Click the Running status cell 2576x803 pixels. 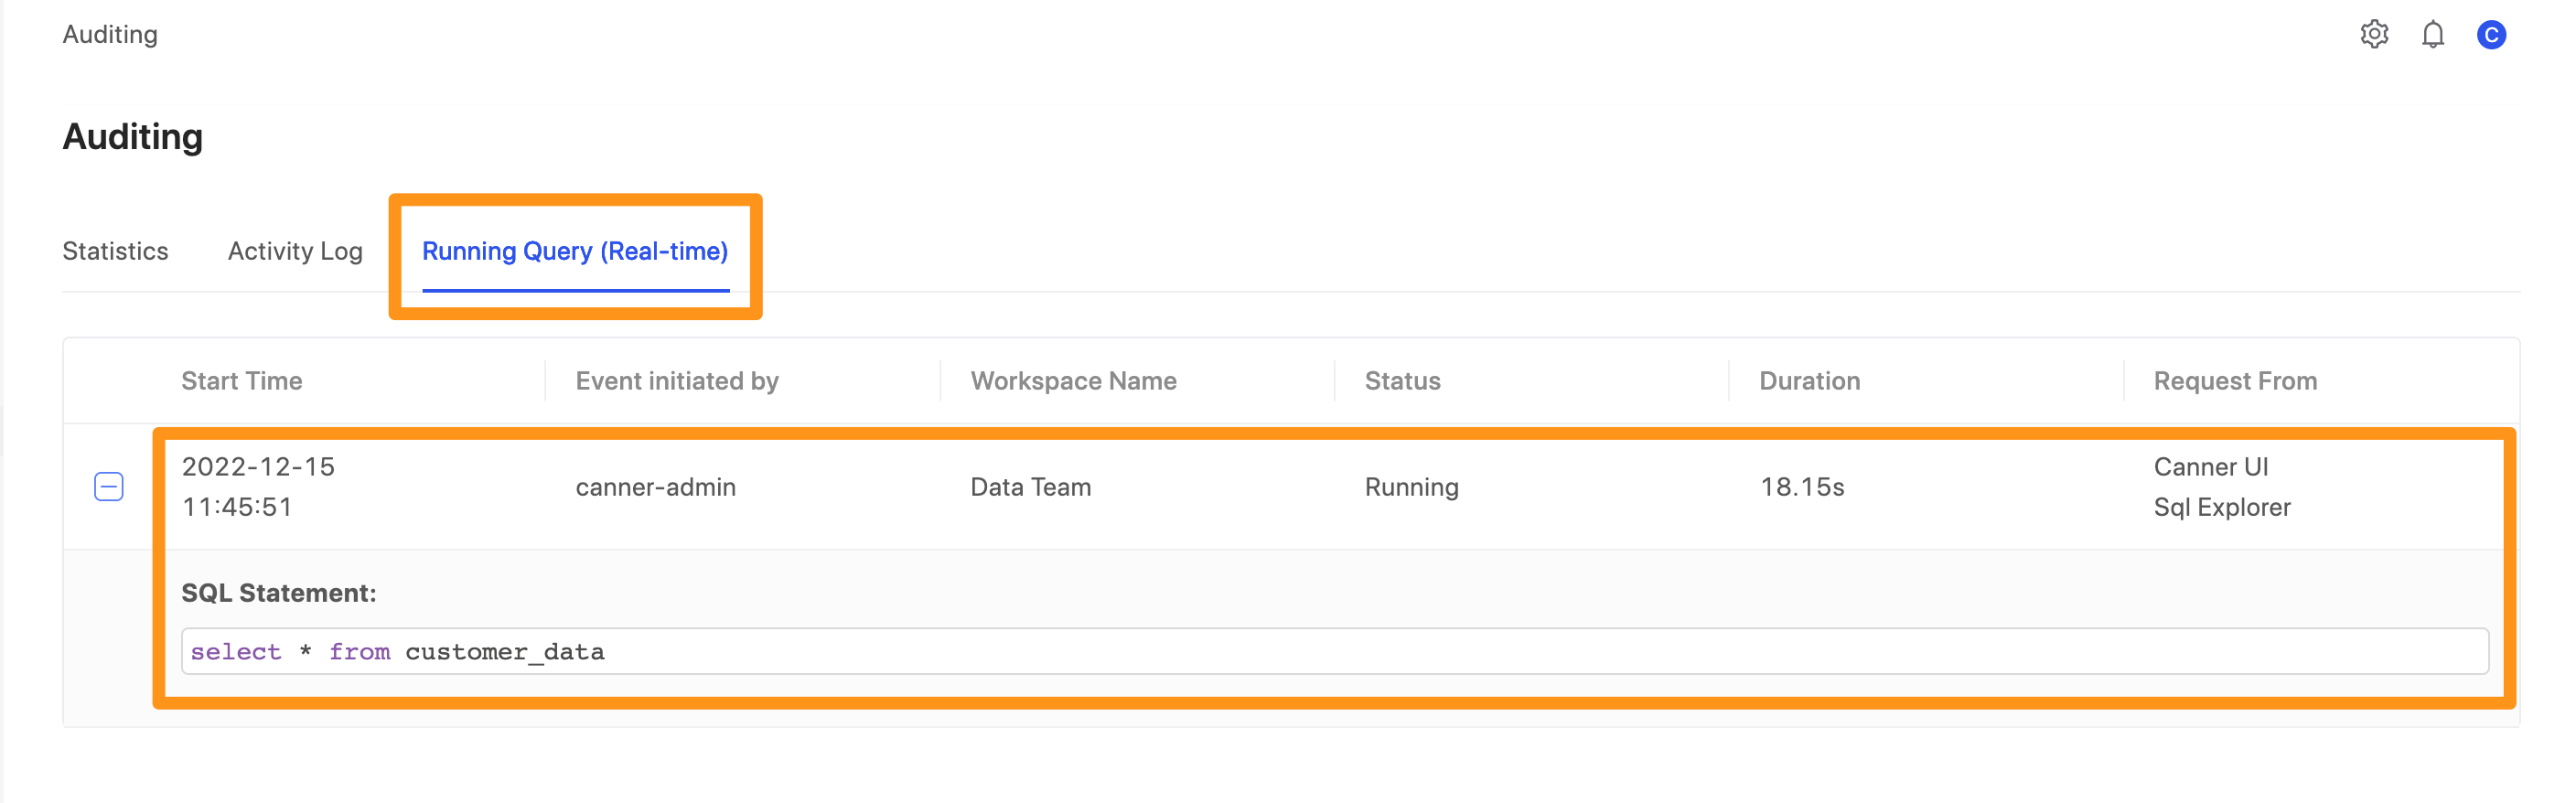(x=1411, y=487)
